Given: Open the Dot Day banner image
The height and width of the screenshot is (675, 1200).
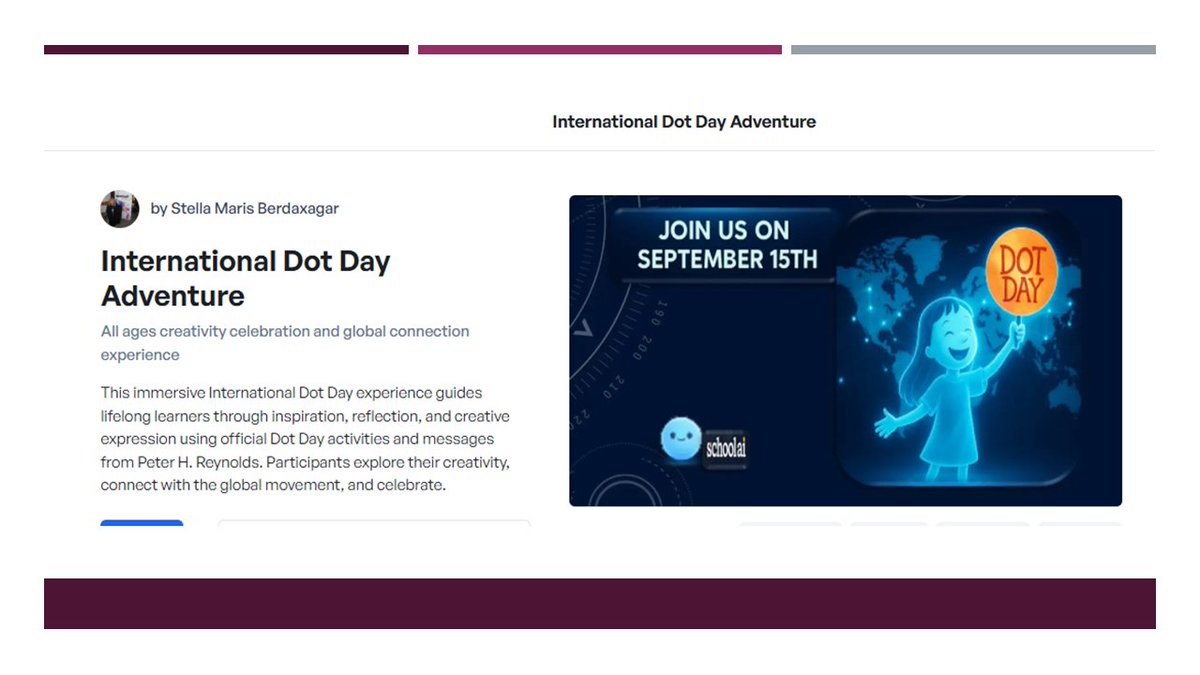Looking at the screenshot, I should coord(845,350).
